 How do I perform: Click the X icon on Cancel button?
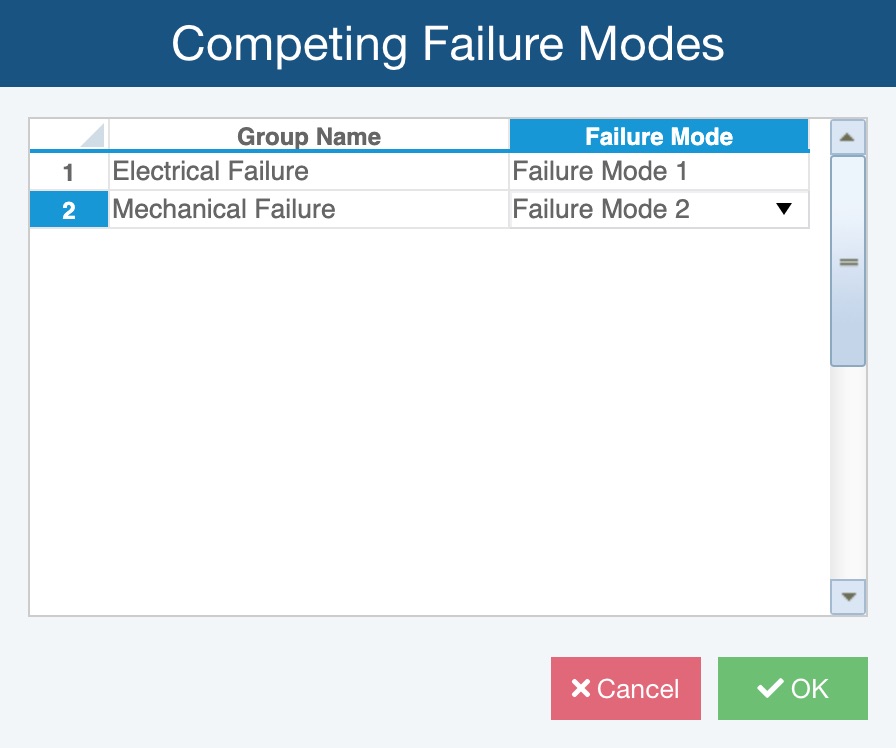point(580,689)
